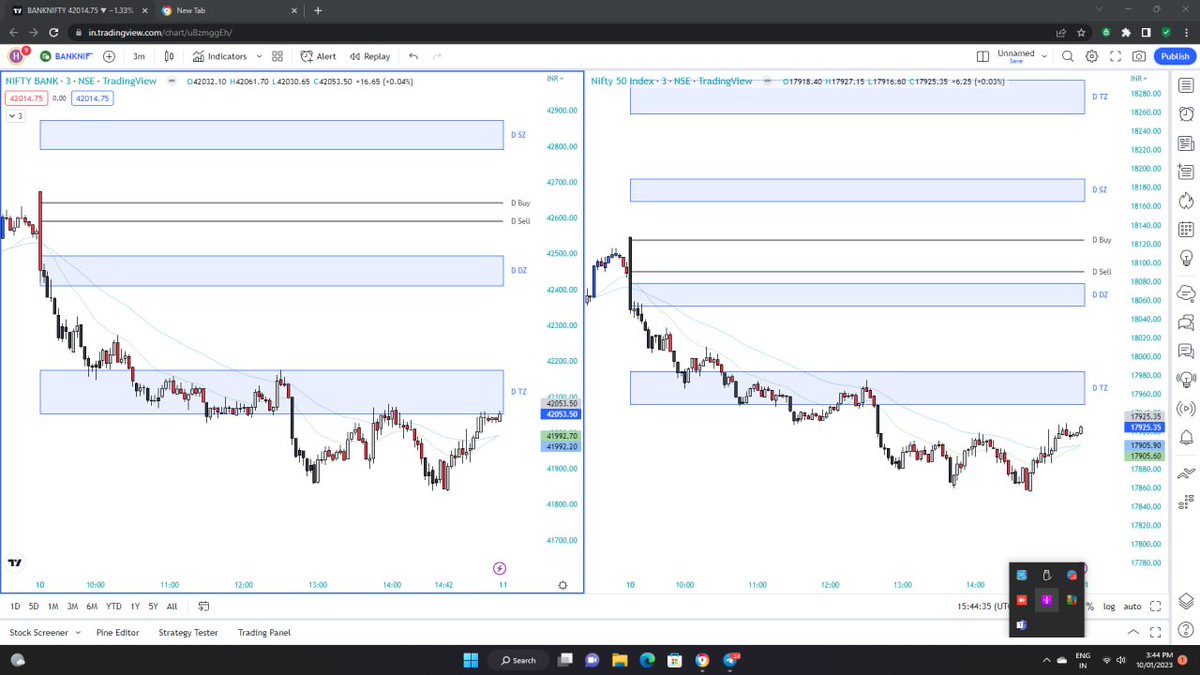Toggle the log scale option
The image size is (1200, 675).
(1109, 606)
